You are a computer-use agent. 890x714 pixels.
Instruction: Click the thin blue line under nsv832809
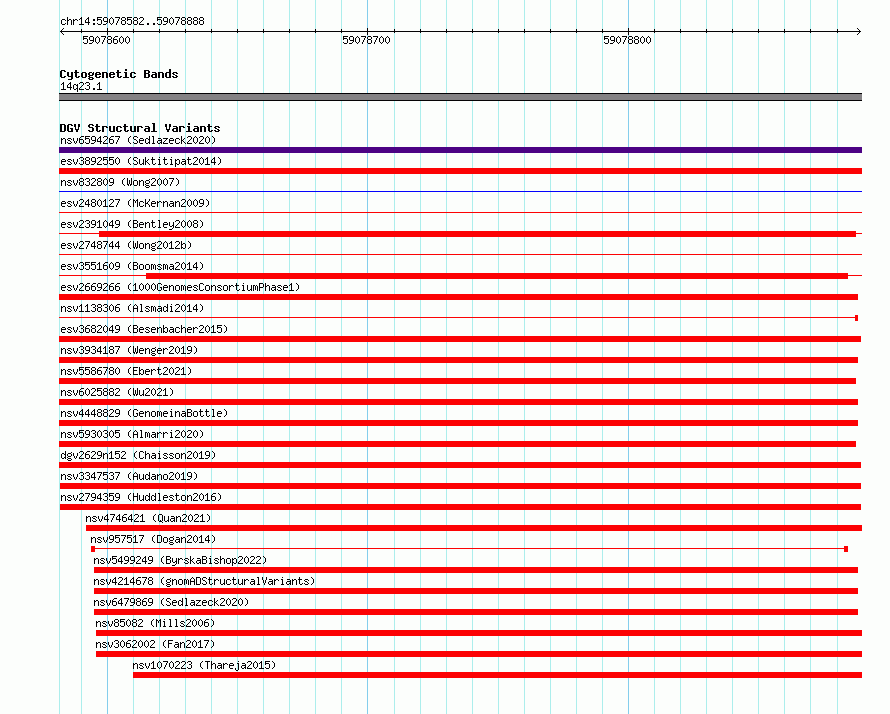(x=460, y=192)
